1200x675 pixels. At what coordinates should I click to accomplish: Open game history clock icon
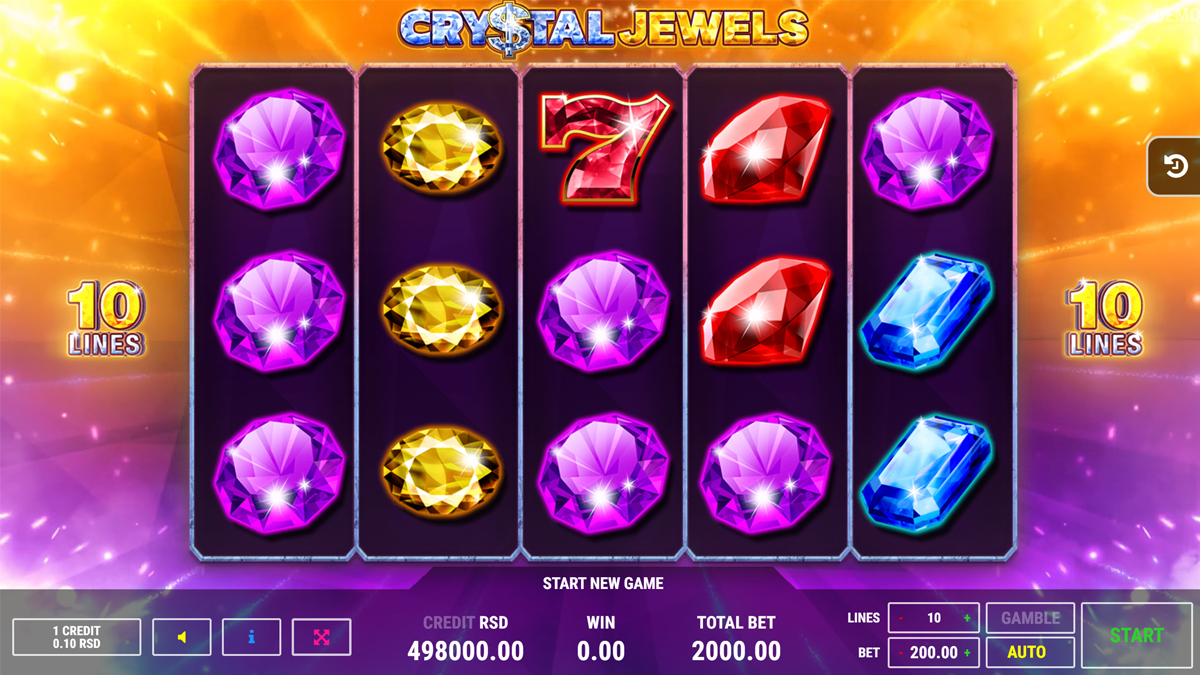pos(1175,166)
